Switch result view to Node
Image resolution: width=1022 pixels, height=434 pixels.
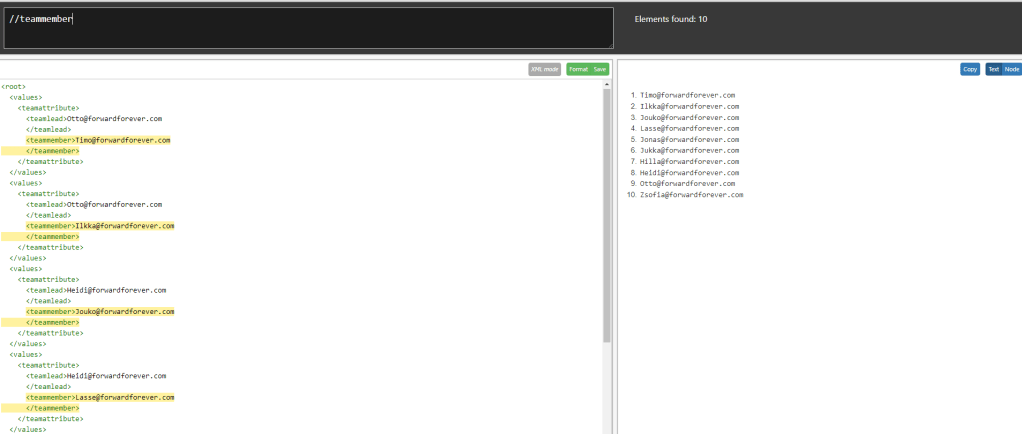click(1012, 69)
